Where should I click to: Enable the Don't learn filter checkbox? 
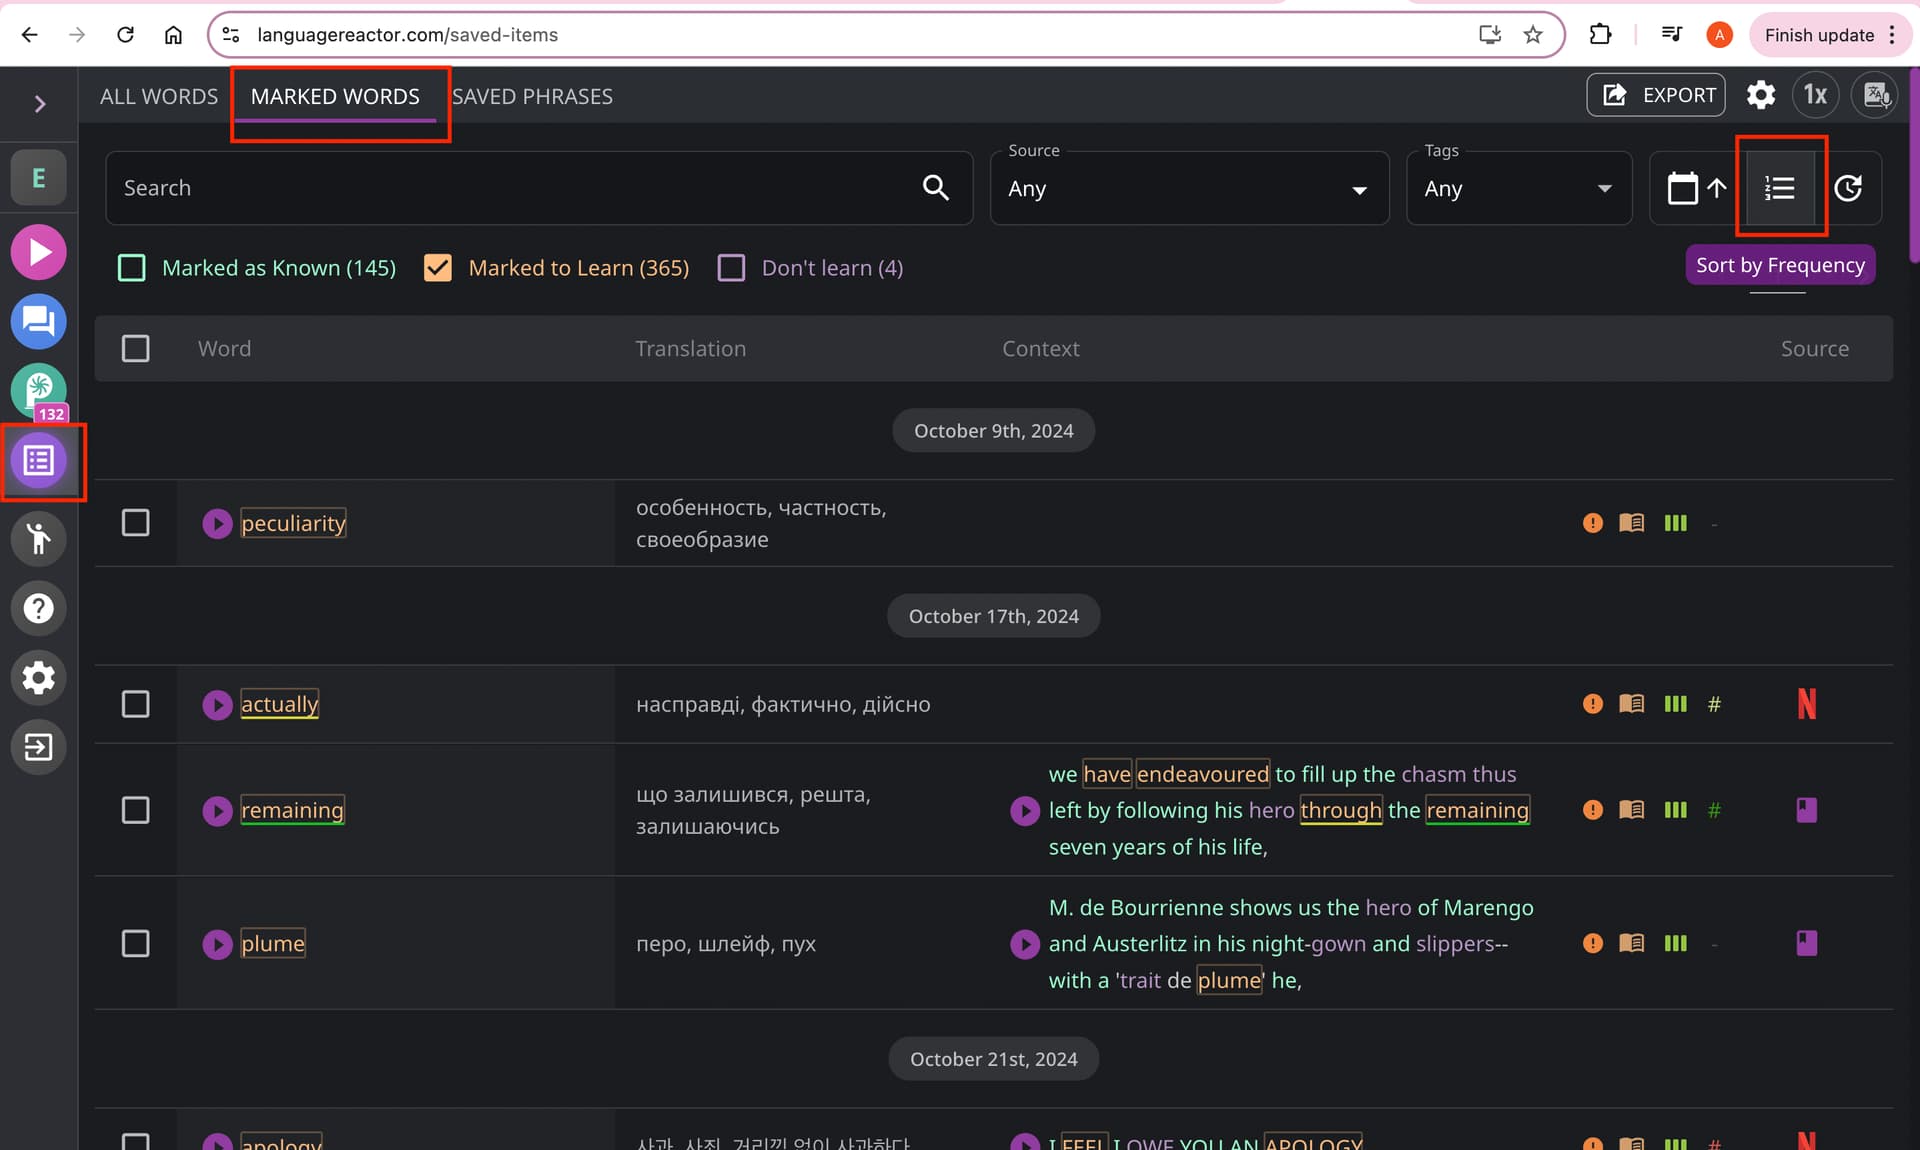pos(731,268)
